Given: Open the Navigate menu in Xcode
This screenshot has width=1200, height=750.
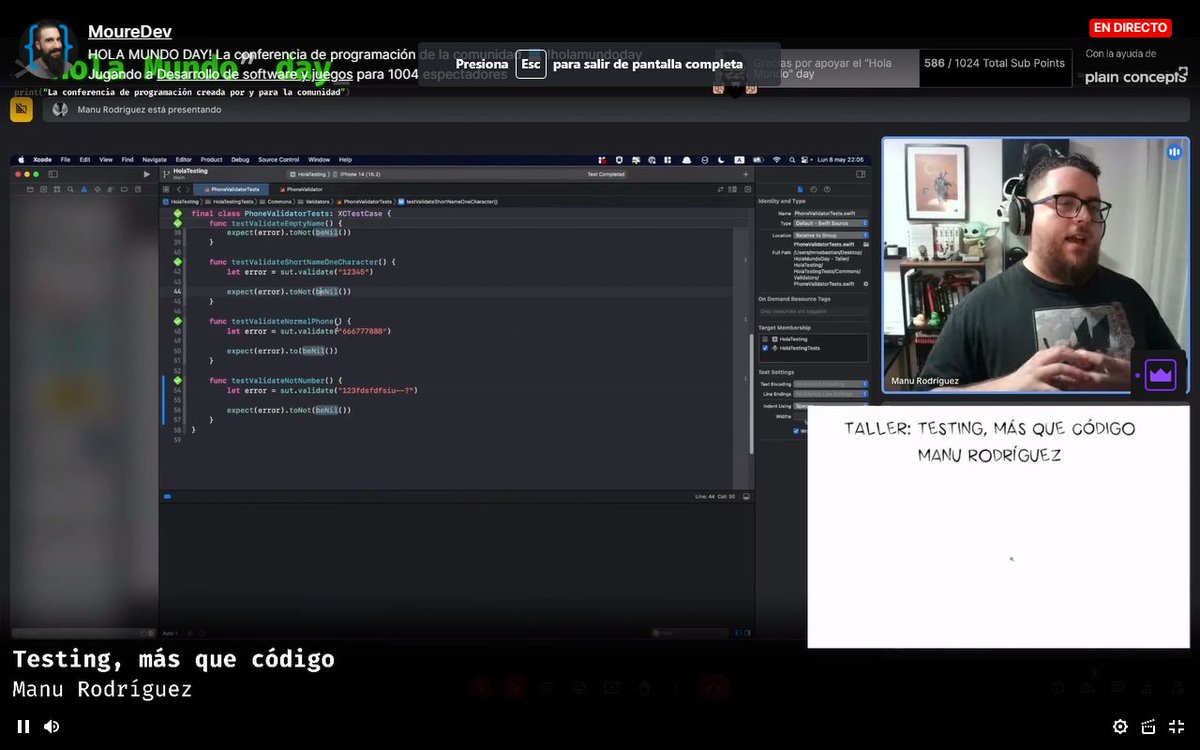Looking at the screenshot, I should point(154,160).
